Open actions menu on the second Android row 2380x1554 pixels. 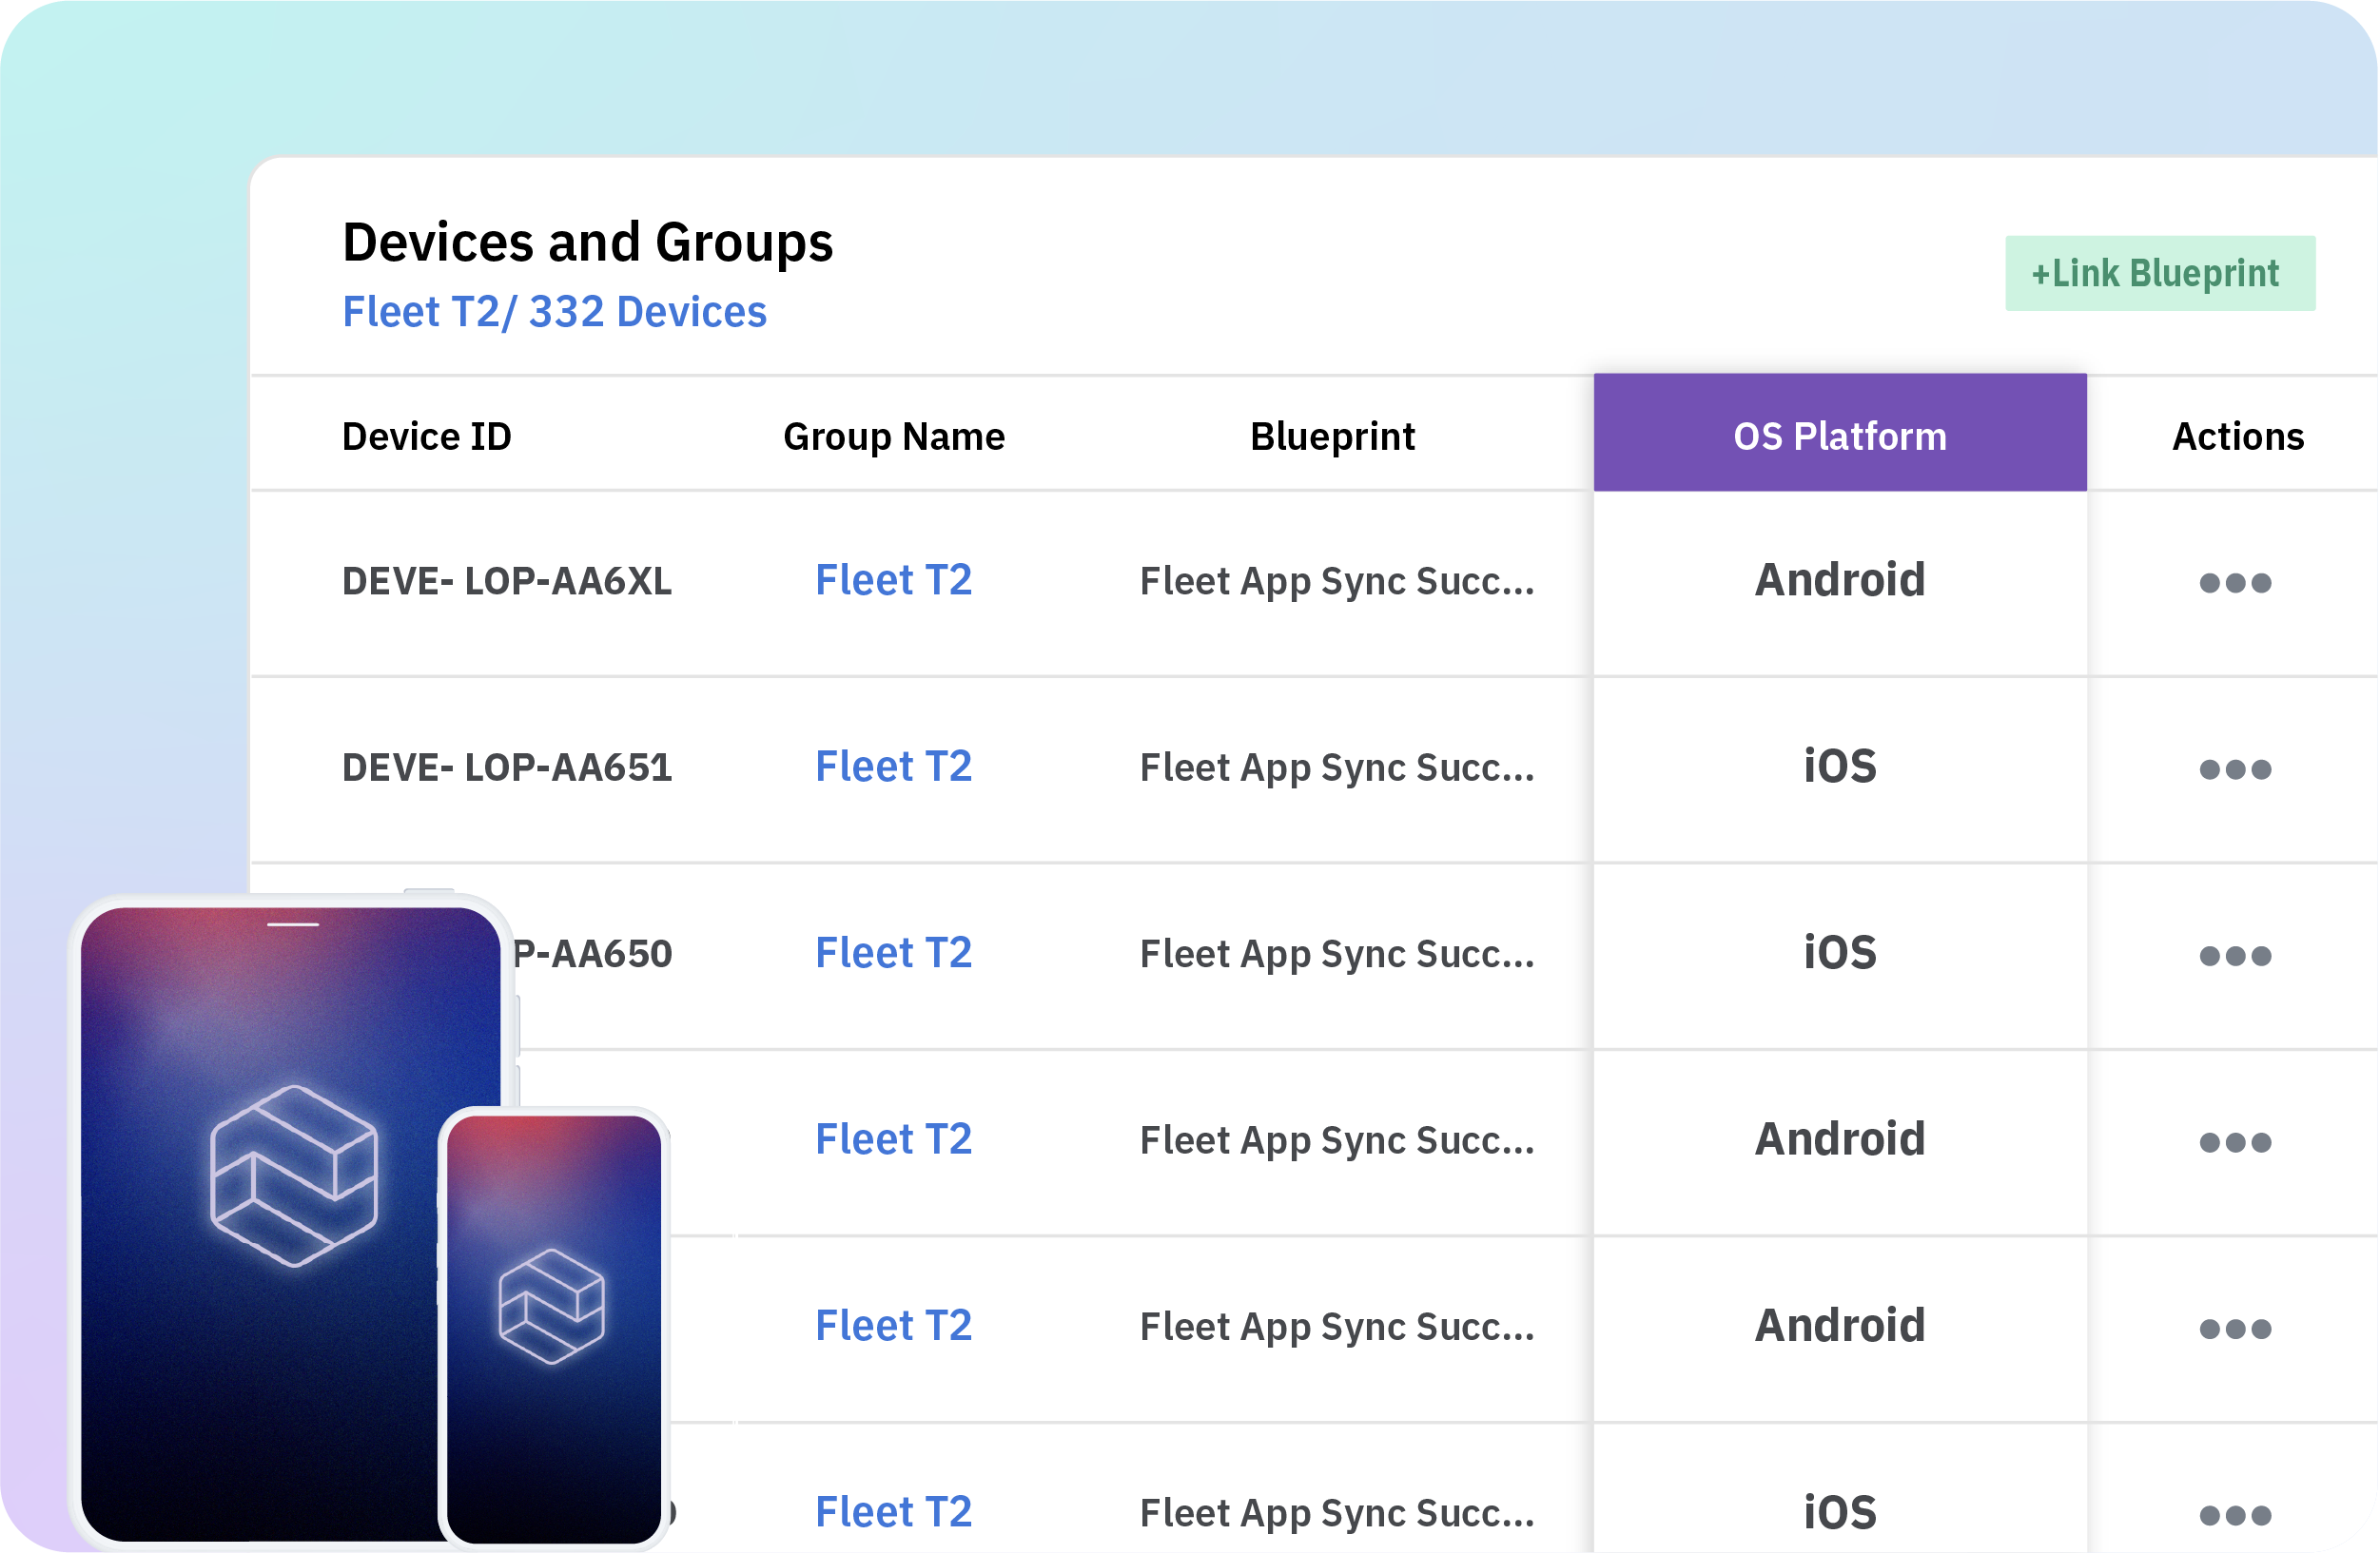[2235, 1141]
